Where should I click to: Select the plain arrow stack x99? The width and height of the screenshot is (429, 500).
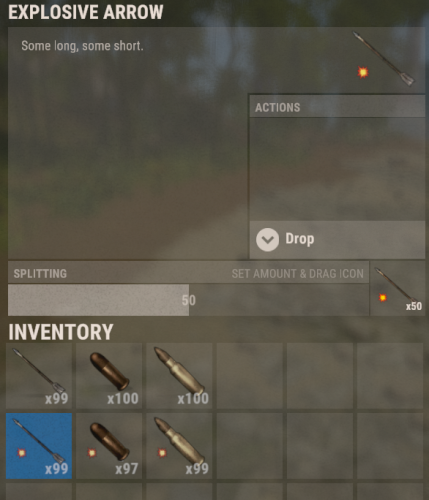[x=39, y=376]
